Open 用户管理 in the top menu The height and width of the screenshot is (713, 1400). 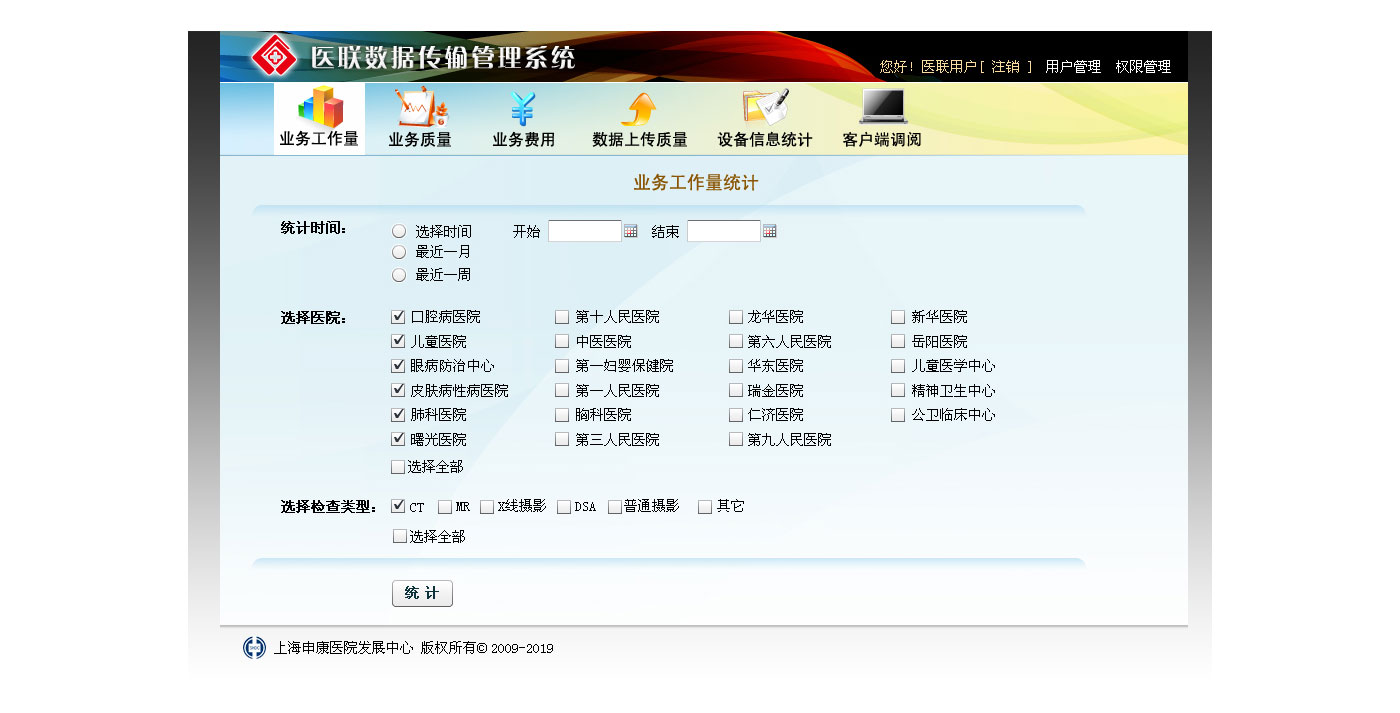point(1072,67)
